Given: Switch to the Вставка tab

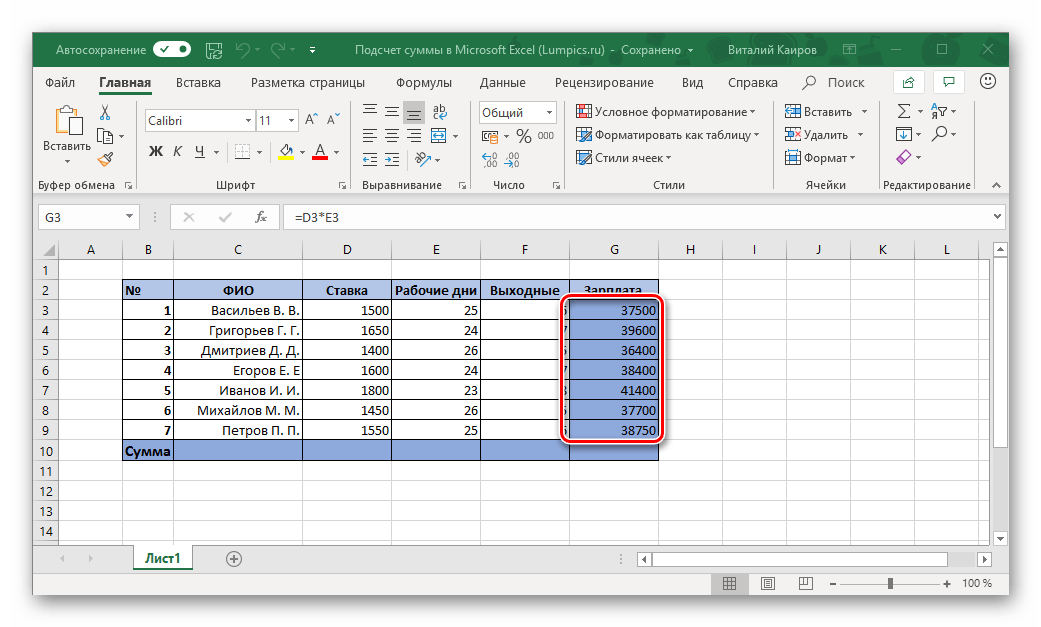Looking at the screenshot, I should (x=198, y=82).
